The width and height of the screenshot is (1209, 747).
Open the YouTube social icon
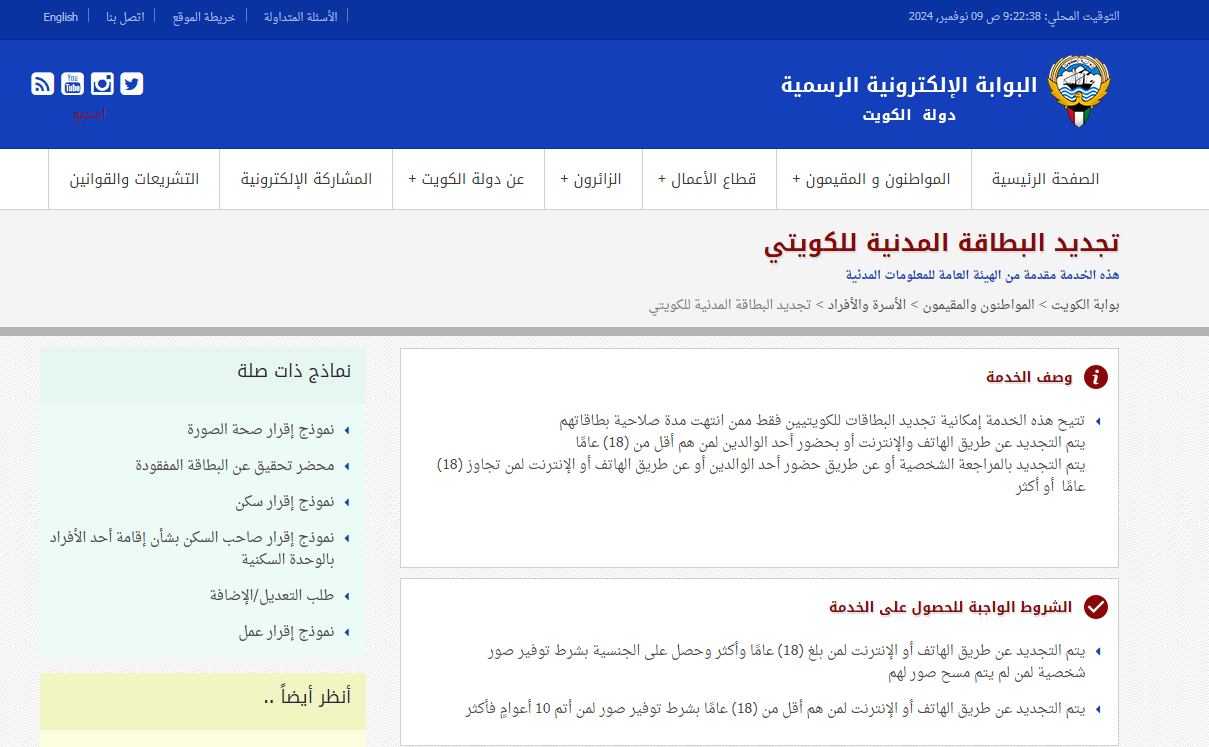point(72,84)
